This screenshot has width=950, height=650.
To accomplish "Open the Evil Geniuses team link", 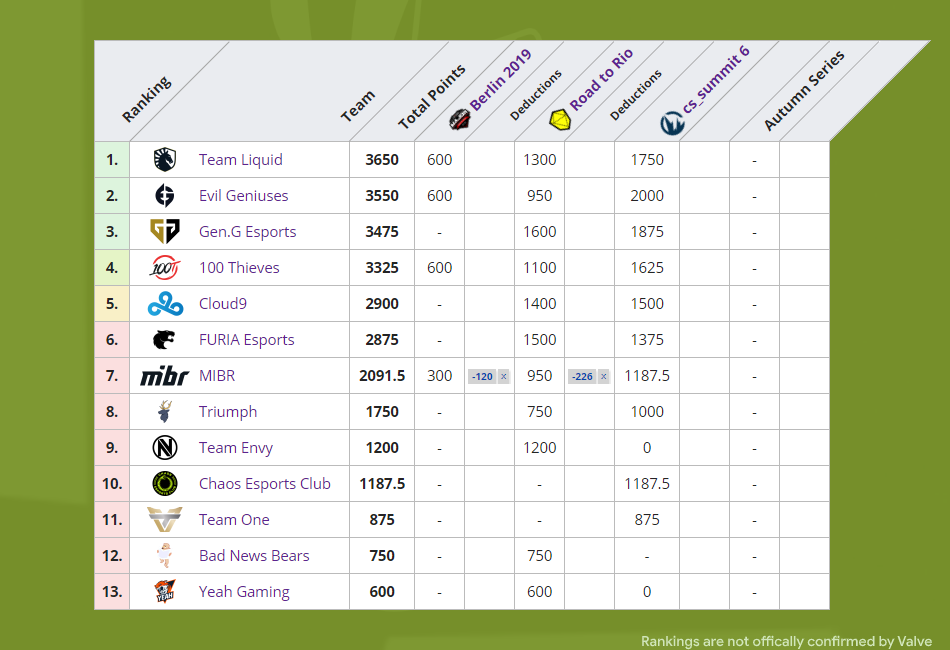I will pyautogui.click(x=244, y=196).
